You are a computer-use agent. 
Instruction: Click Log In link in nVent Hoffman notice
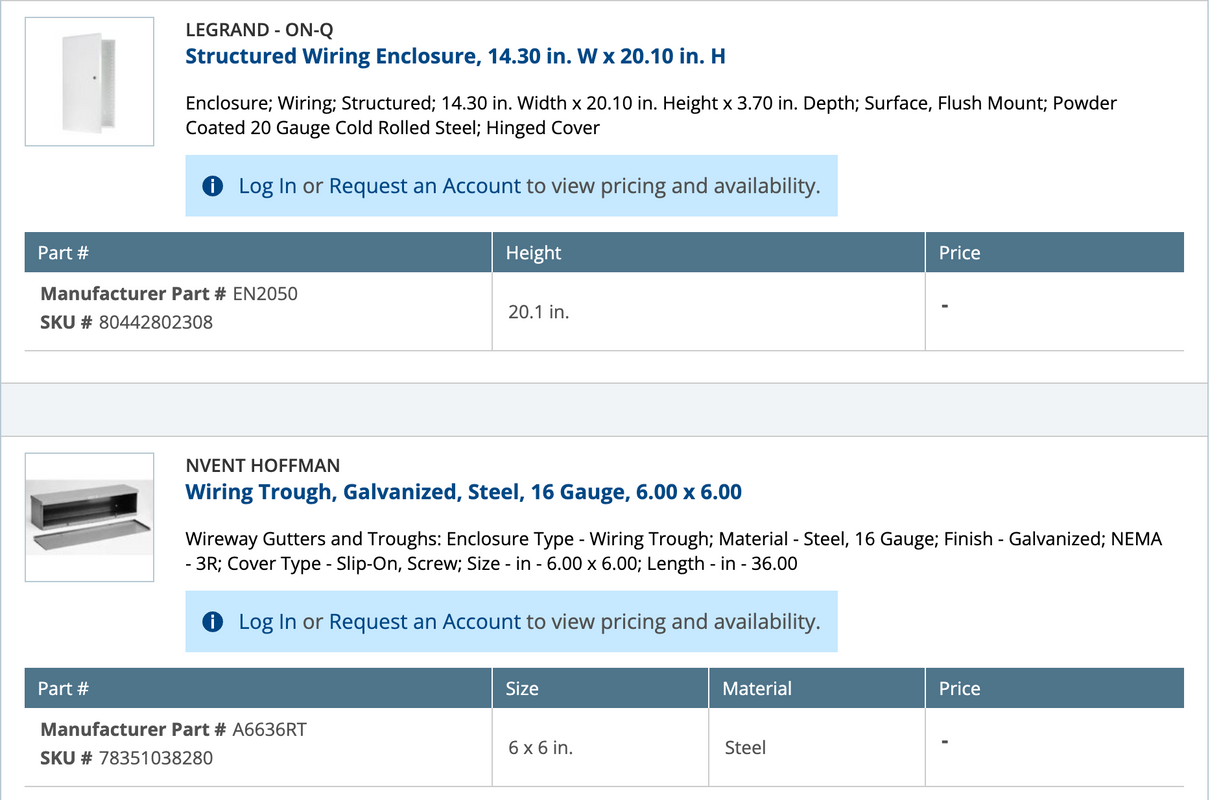click(x=267, y=622)
